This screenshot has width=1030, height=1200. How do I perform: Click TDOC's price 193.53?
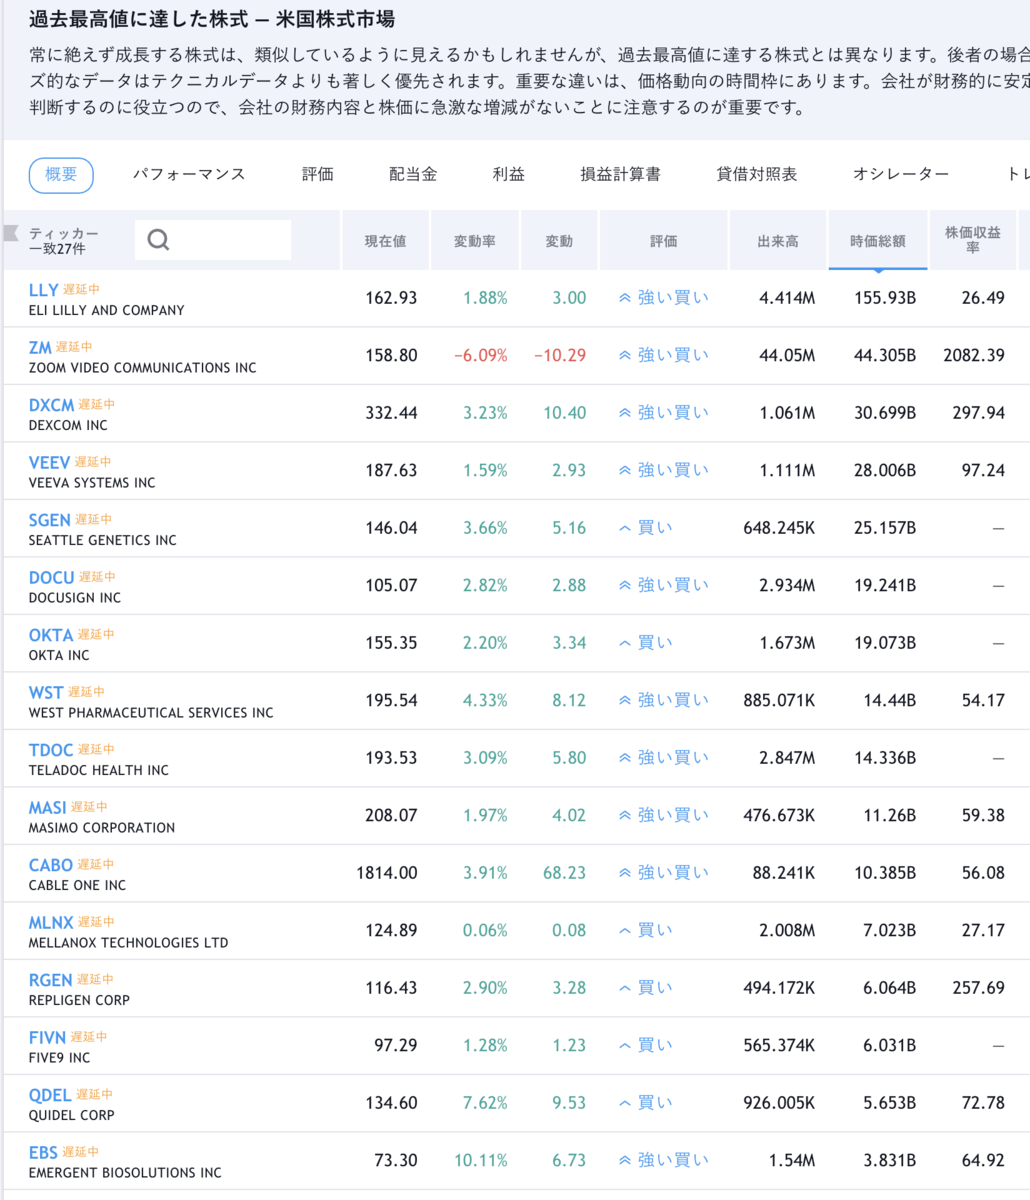coord(391,758)
